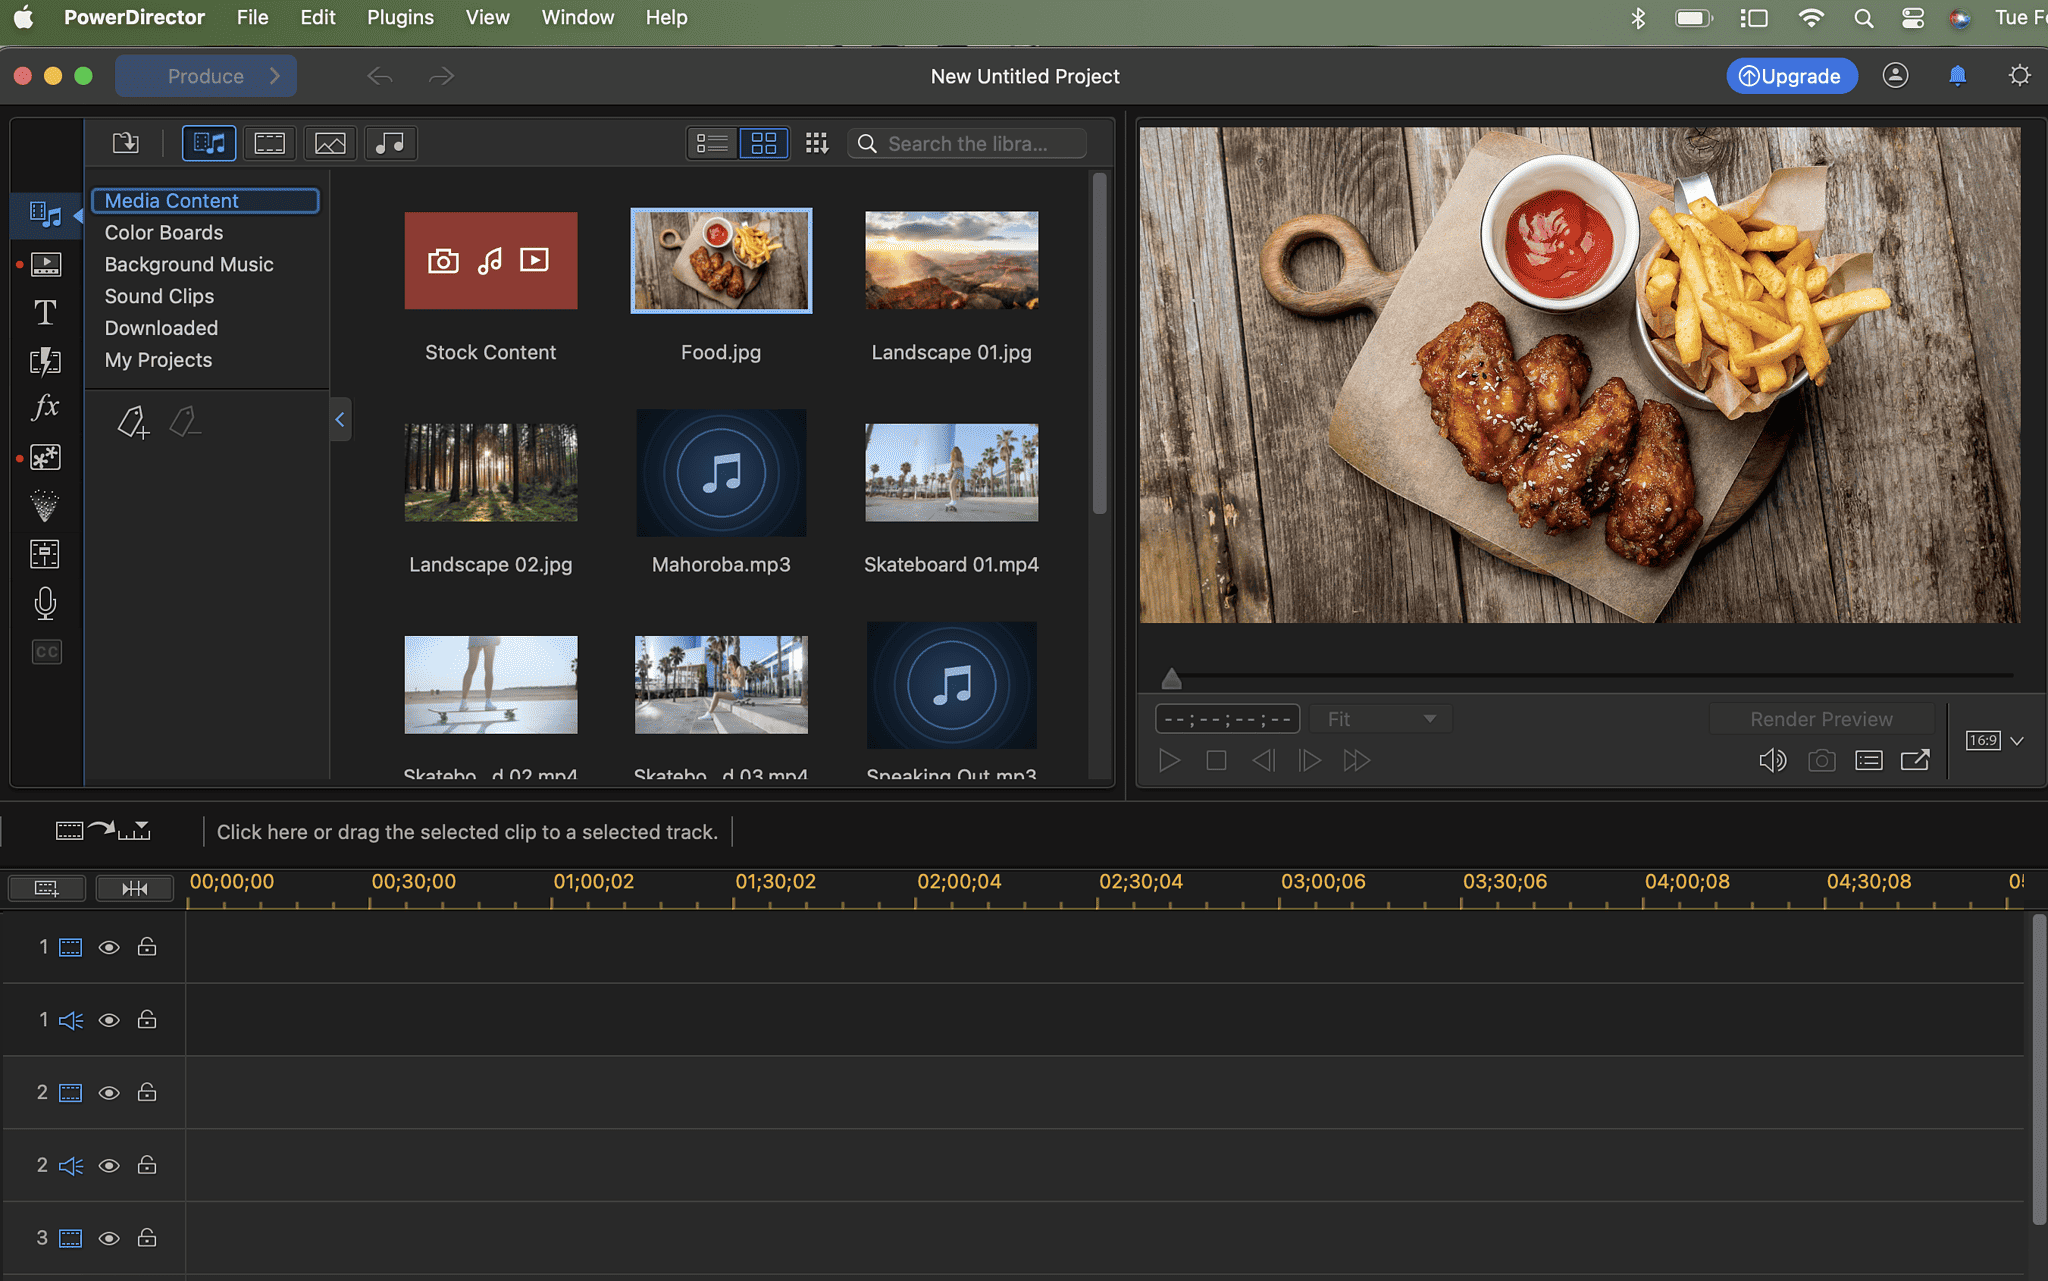
Task: Open the Subtitle (CC) room
Action: tap(46, 651)
